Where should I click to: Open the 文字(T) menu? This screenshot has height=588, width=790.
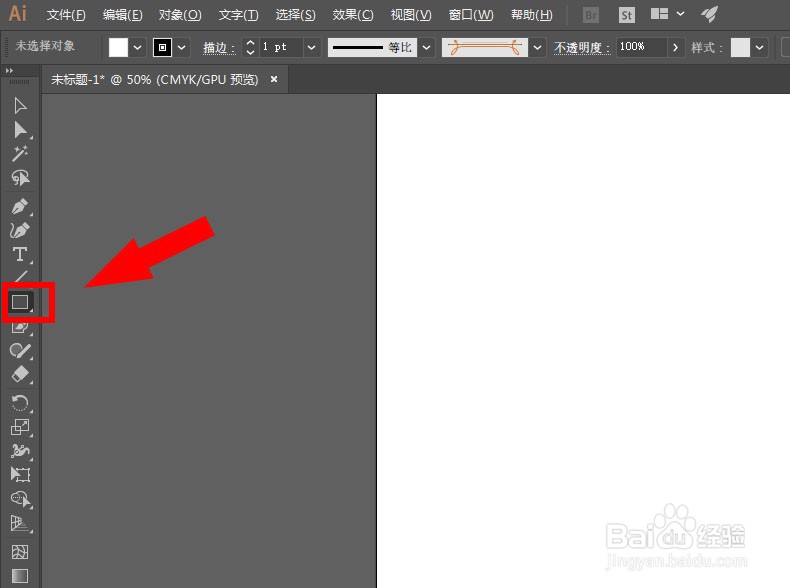coord(238,15)
